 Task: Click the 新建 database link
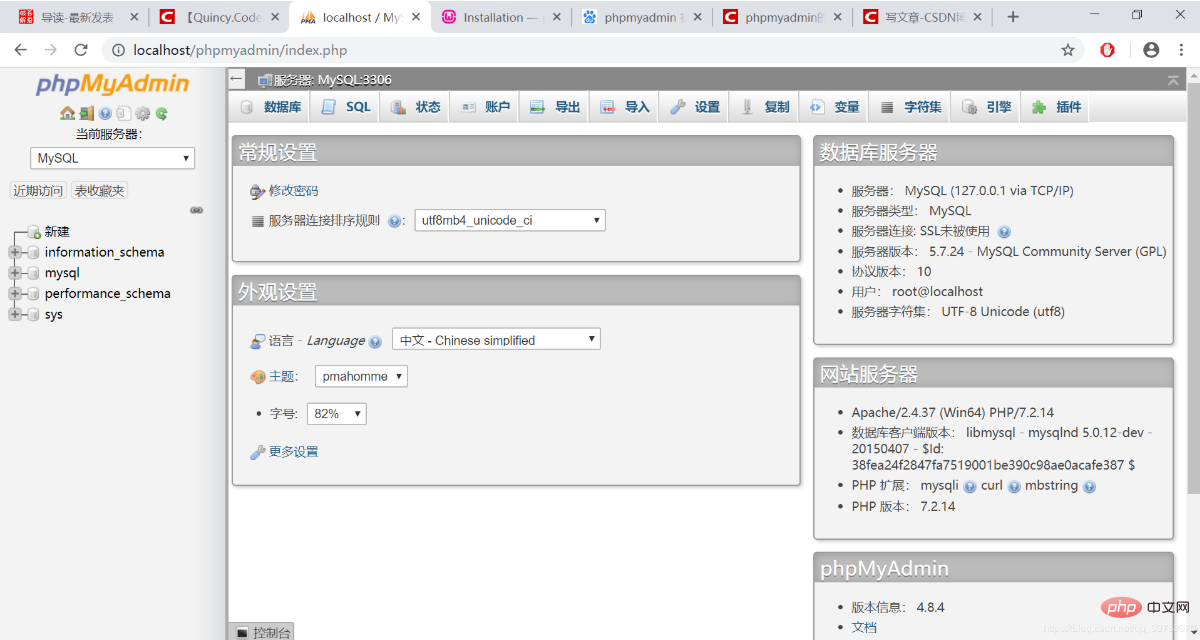click(x=57, y=232)
